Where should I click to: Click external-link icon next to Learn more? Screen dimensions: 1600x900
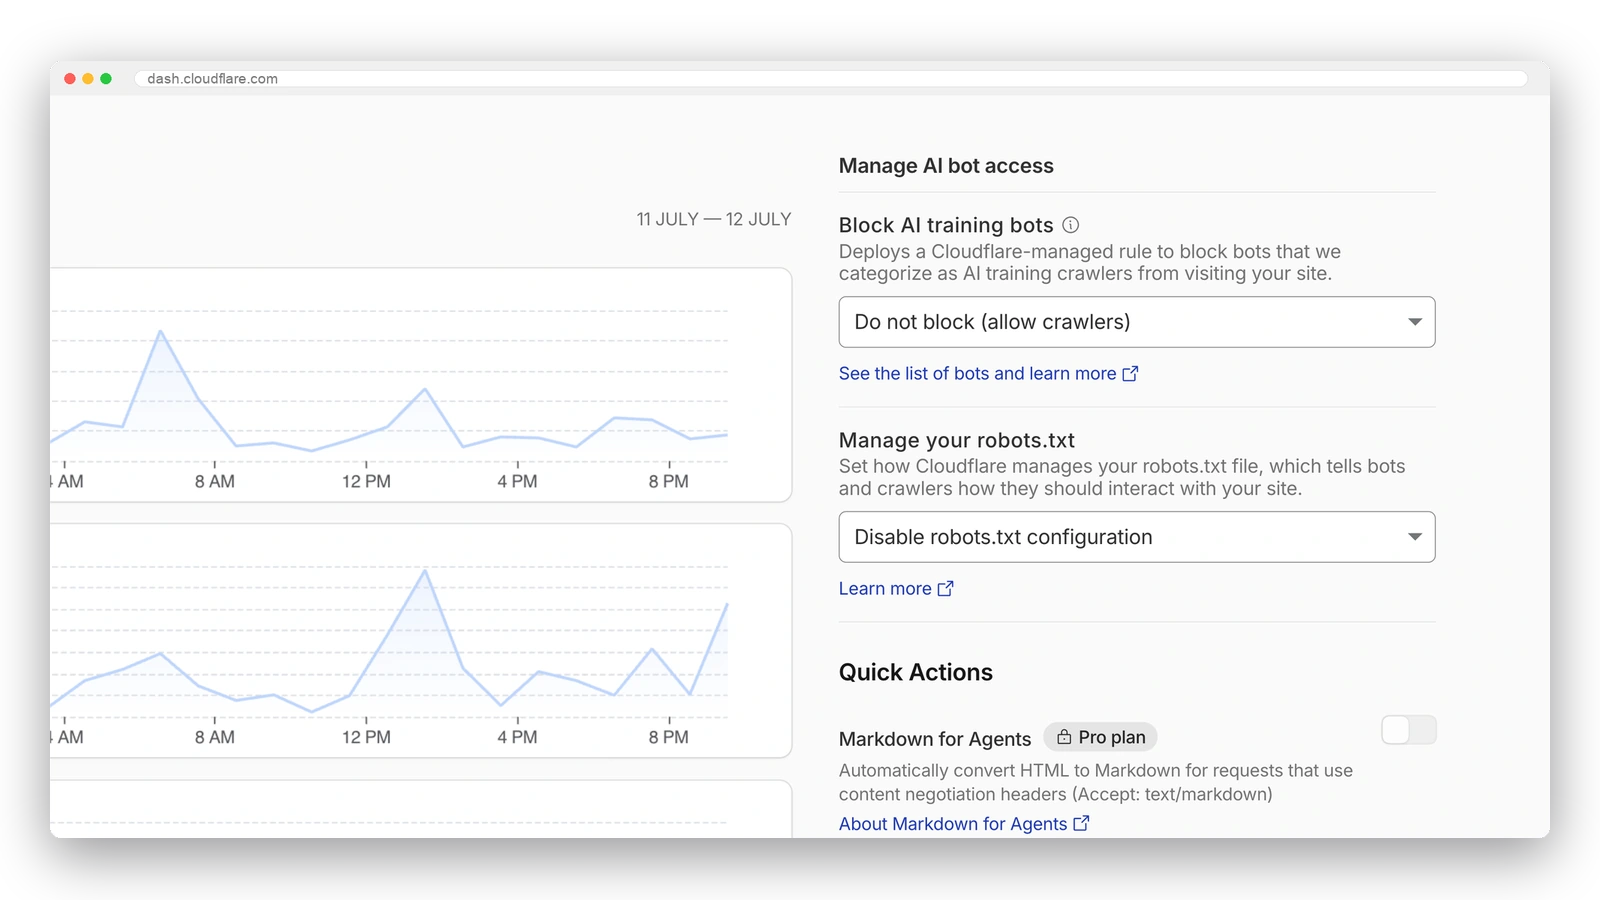(x=946, y=588)
